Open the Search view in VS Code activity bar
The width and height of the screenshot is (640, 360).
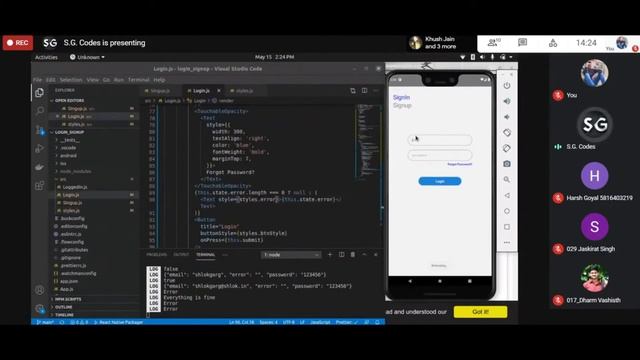pyautogui.click(x=40, y=111)
